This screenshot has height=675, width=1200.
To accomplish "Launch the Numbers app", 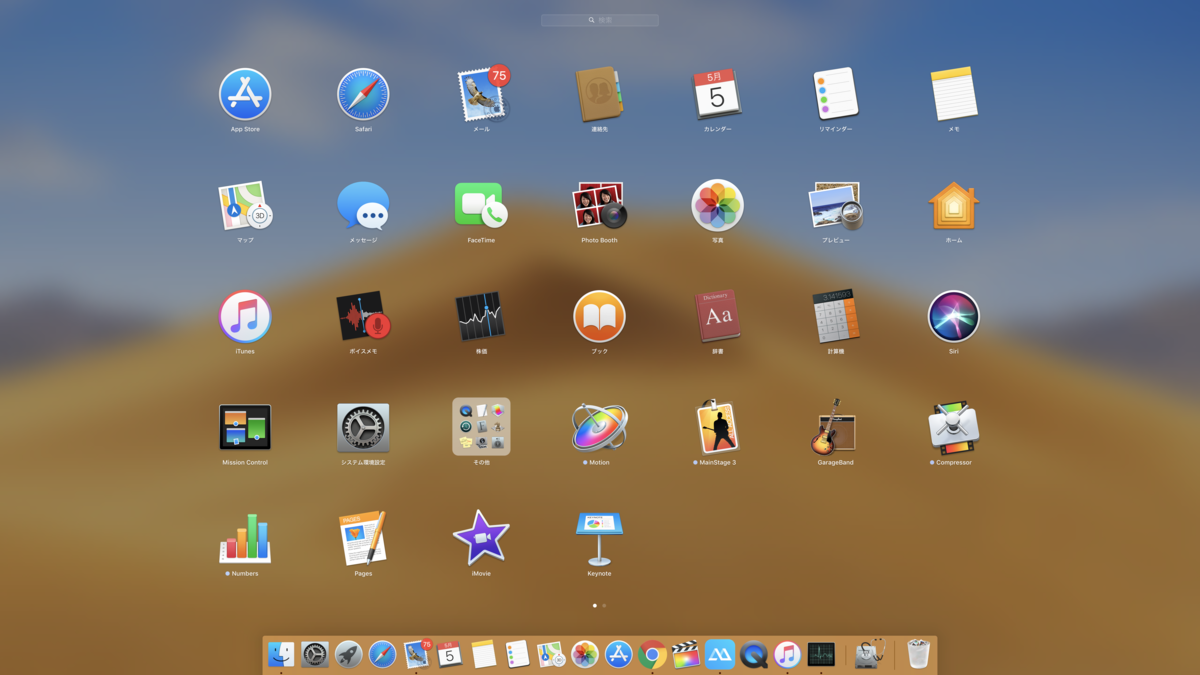I will (245, 538).
